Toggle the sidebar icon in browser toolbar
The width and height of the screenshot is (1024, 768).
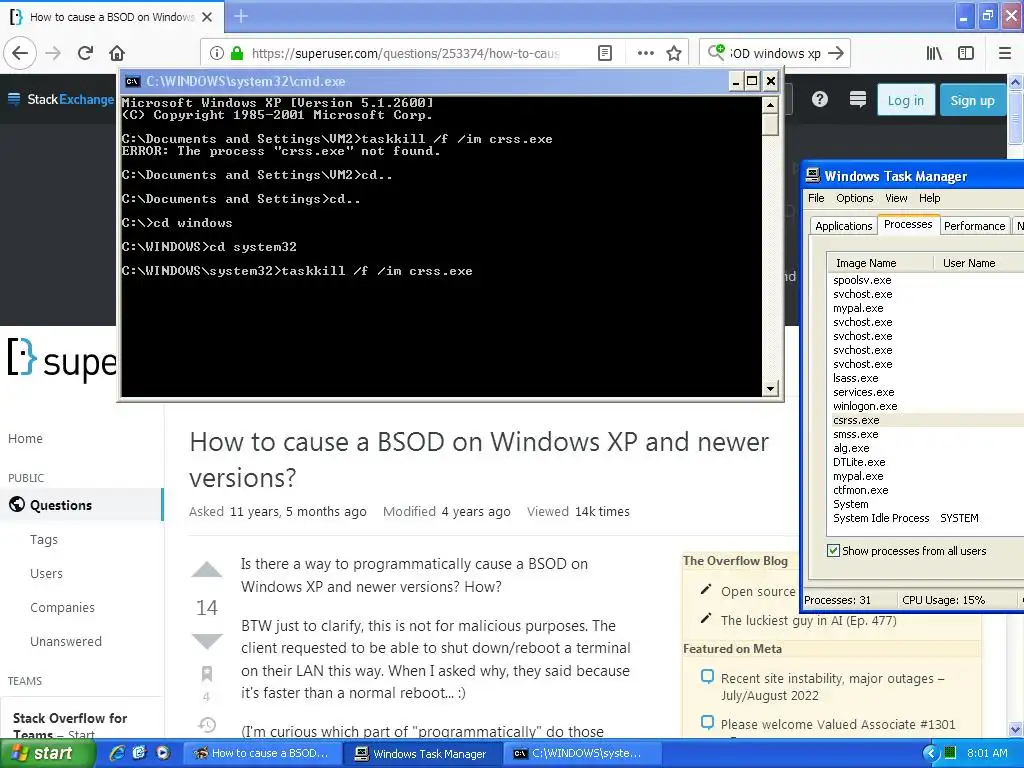(x=965, y=53)
